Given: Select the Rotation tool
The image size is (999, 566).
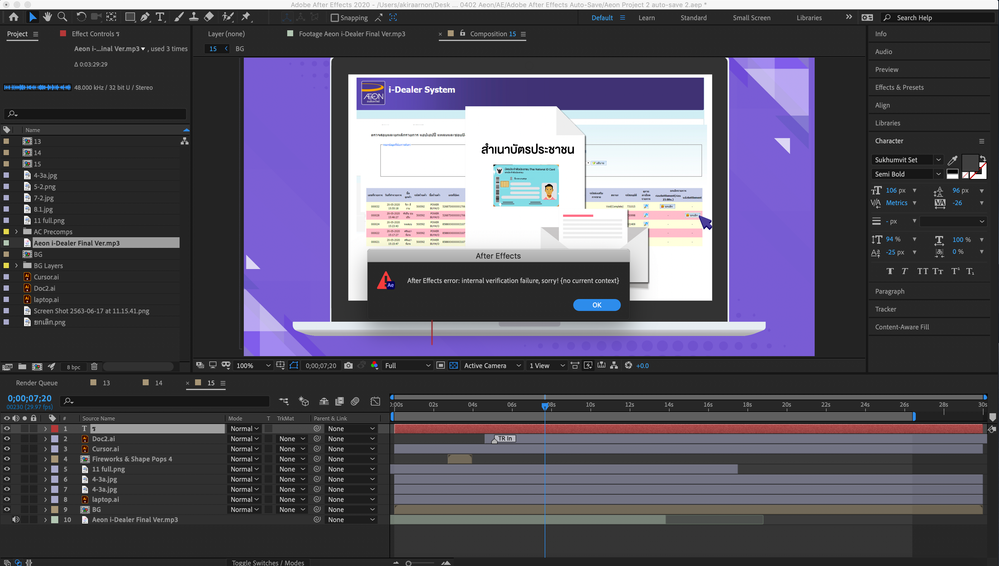Looking at the screenshot, I should 81,17.
